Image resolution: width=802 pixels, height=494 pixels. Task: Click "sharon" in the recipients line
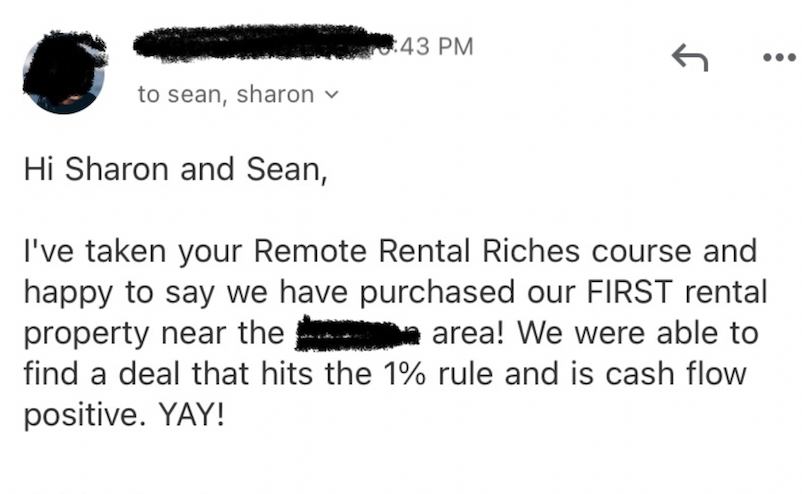275,94
